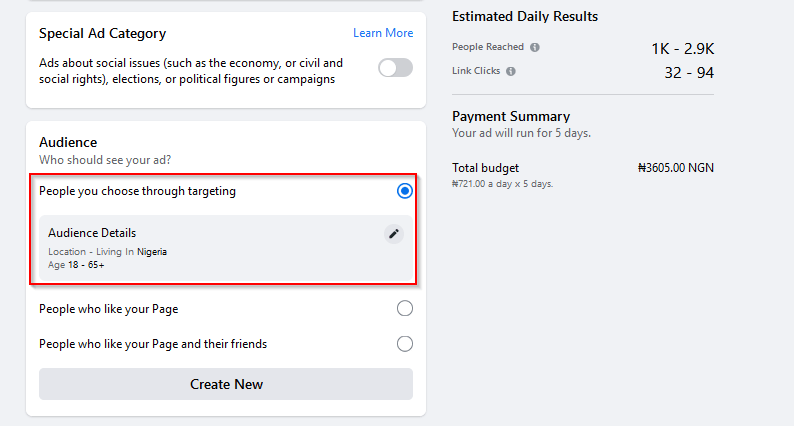This screenshot has height=426, width=794.
Task: Select the 'People you choose through targeting' radio button
Action: tap(405, 191)
